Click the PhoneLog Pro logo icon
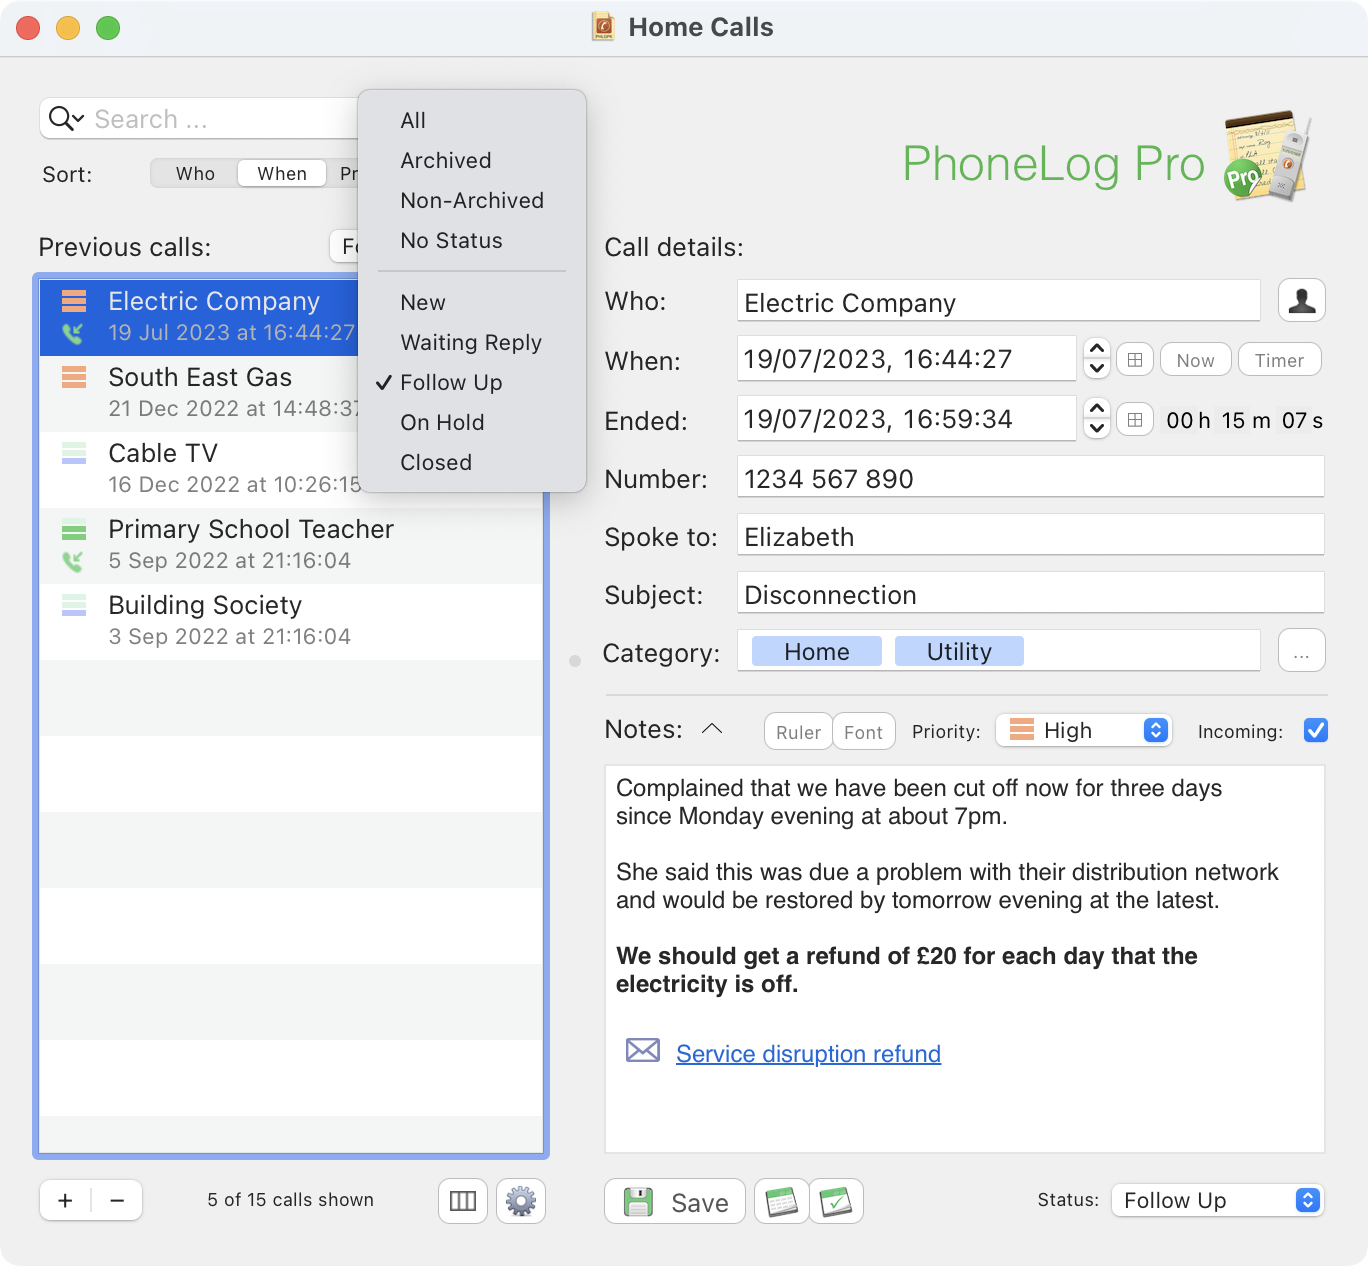 coord(1267,157)
